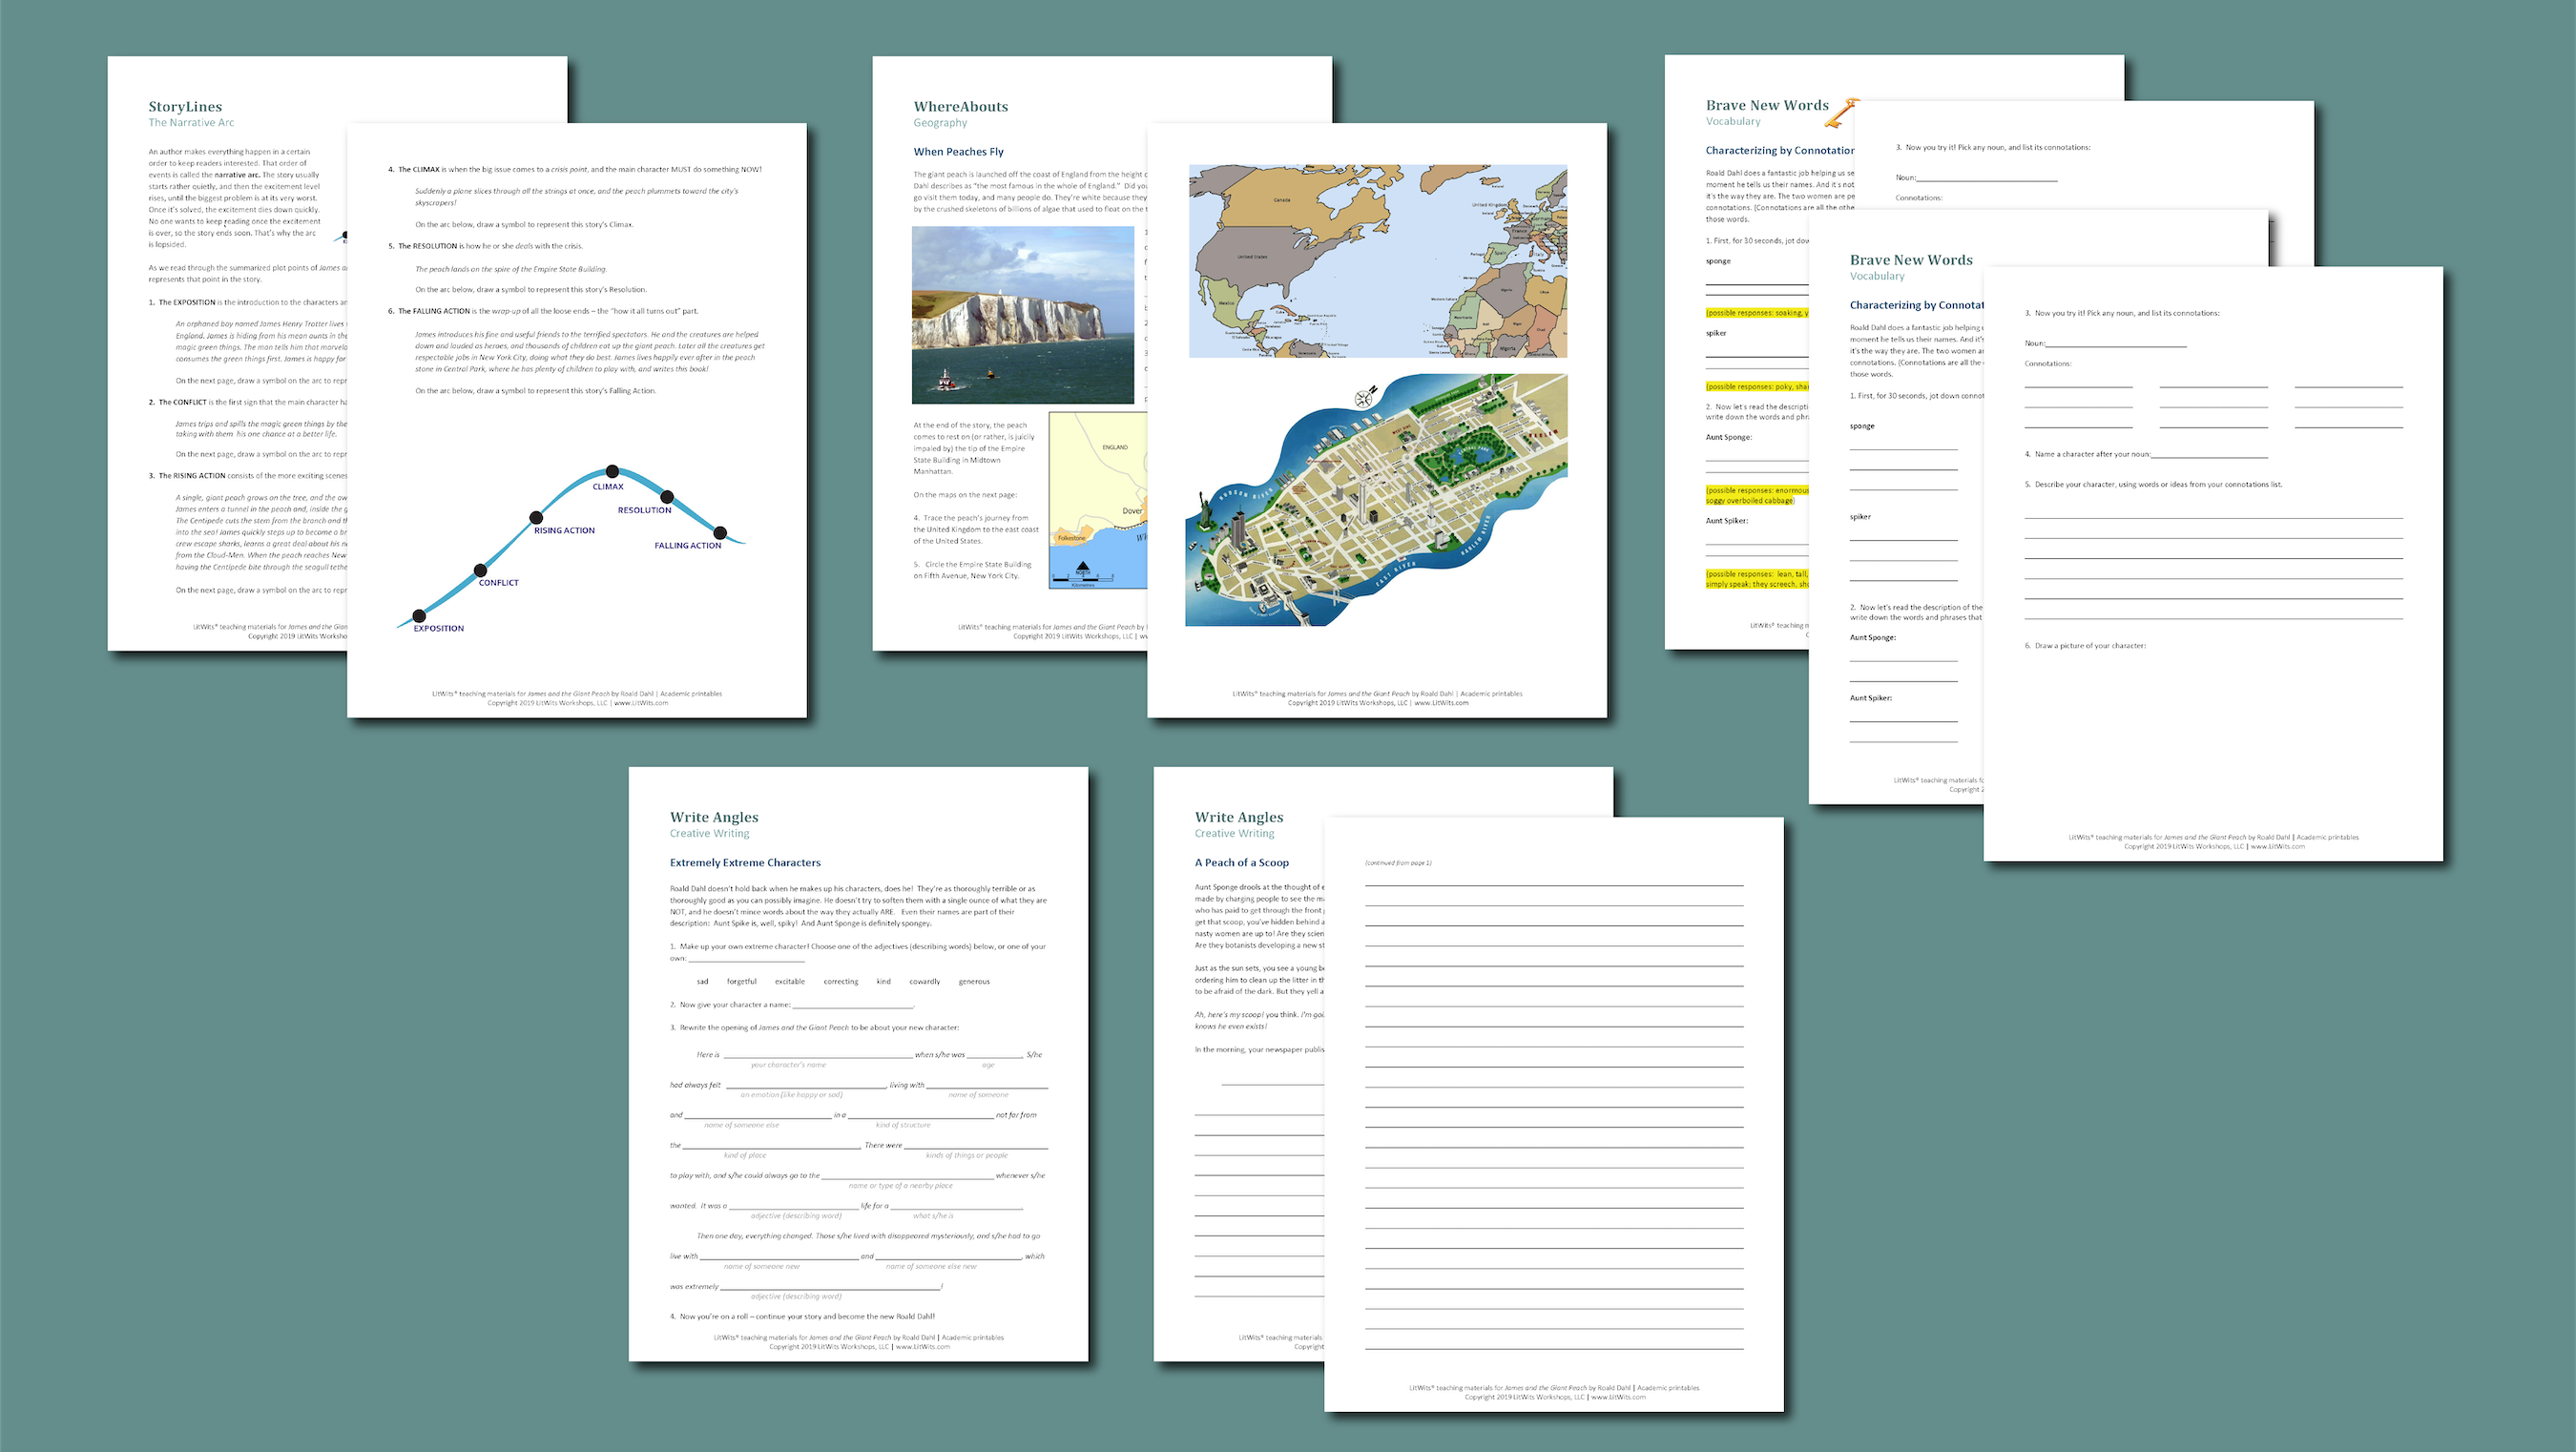Select the EXPOSITION dot on the arc

(x=419, y=616)
